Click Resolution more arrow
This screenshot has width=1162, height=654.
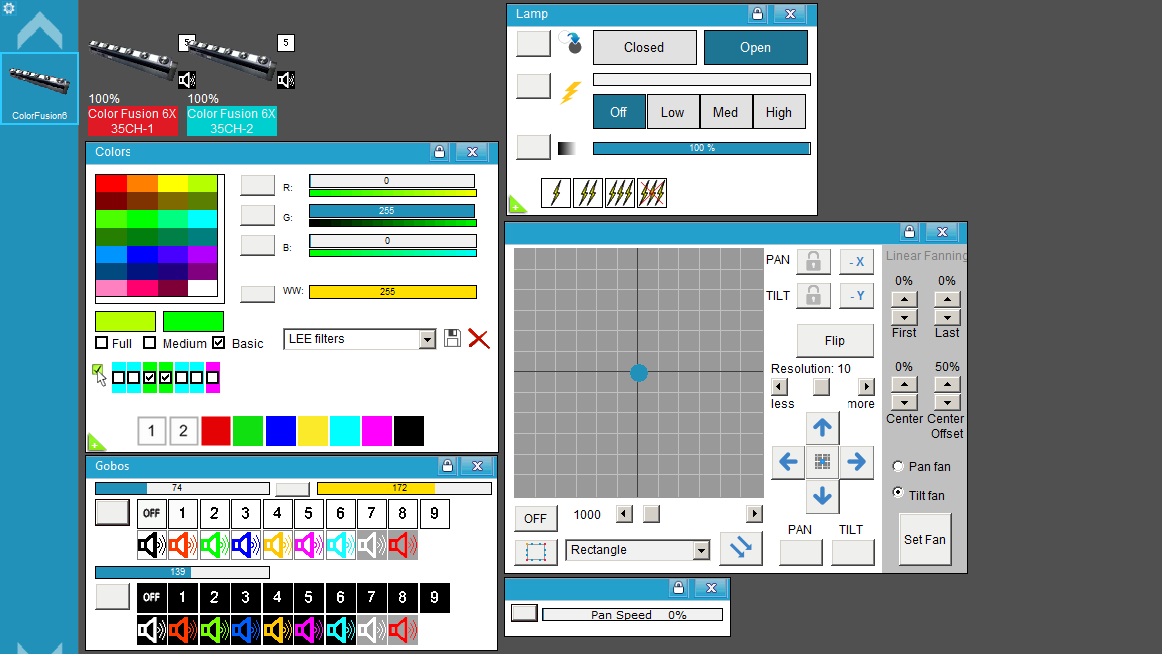coord(866,387)
